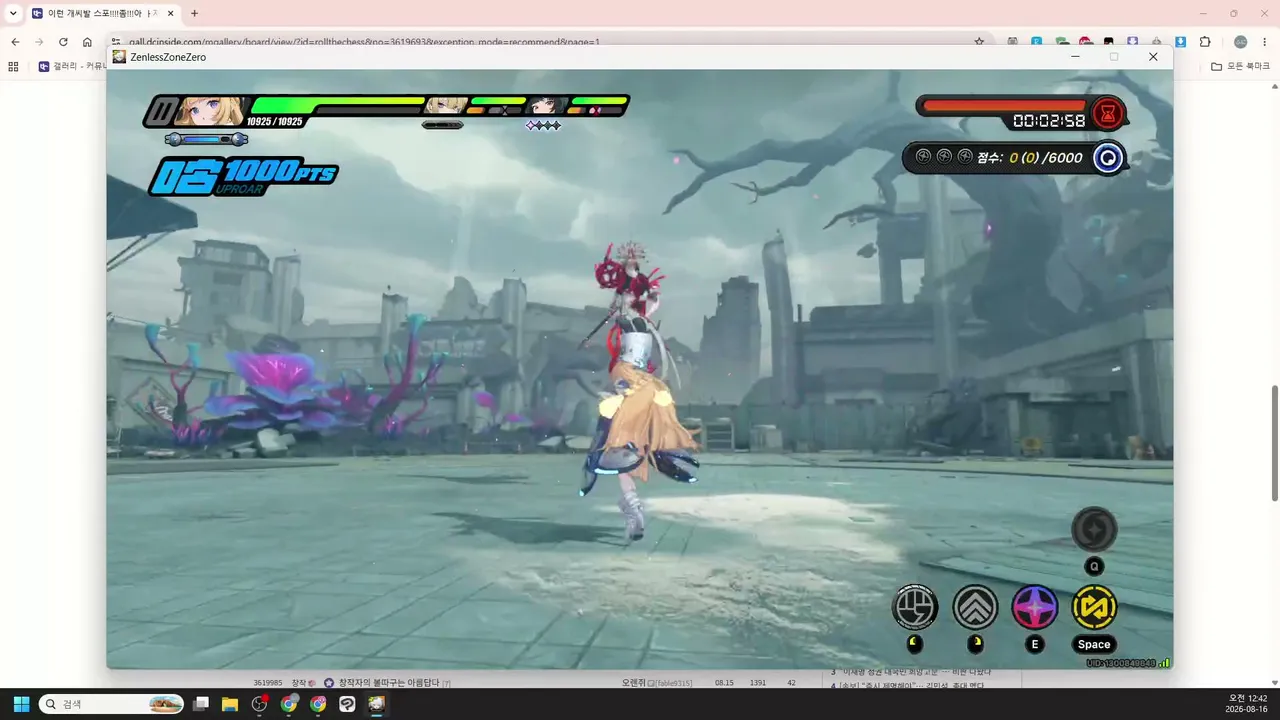Screen dimensions: 1280x720
Task: Bookmark this page with the star icon
Action: click(x=979, y=42)
